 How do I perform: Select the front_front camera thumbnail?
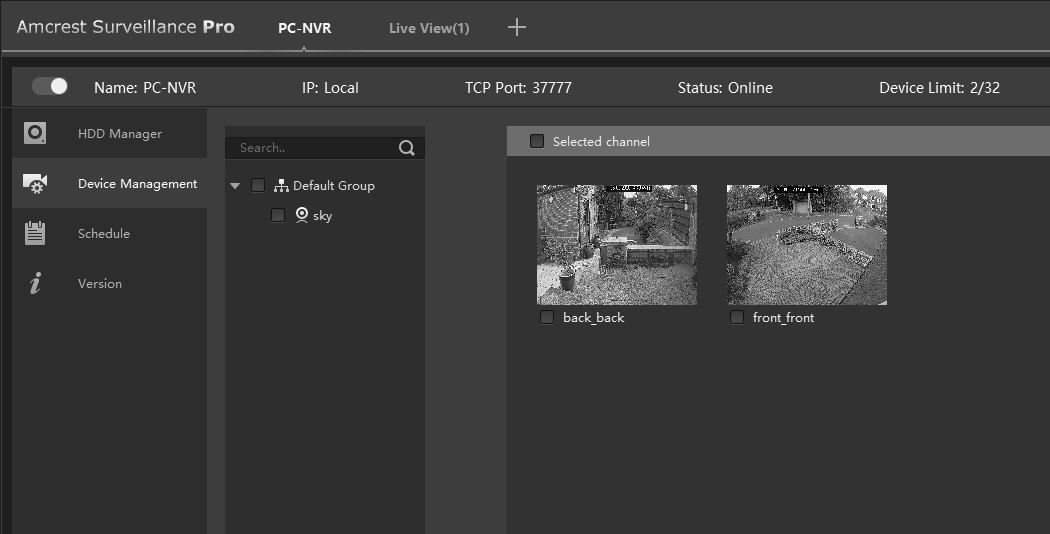tap(807, 245)
